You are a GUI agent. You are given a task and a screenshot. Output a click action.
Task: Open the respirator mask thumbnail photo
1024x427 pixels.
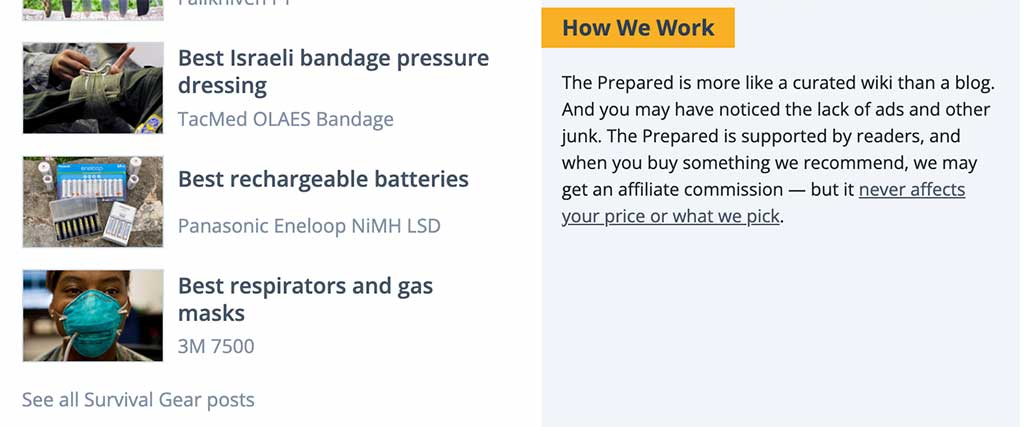[x=92, y=315]
